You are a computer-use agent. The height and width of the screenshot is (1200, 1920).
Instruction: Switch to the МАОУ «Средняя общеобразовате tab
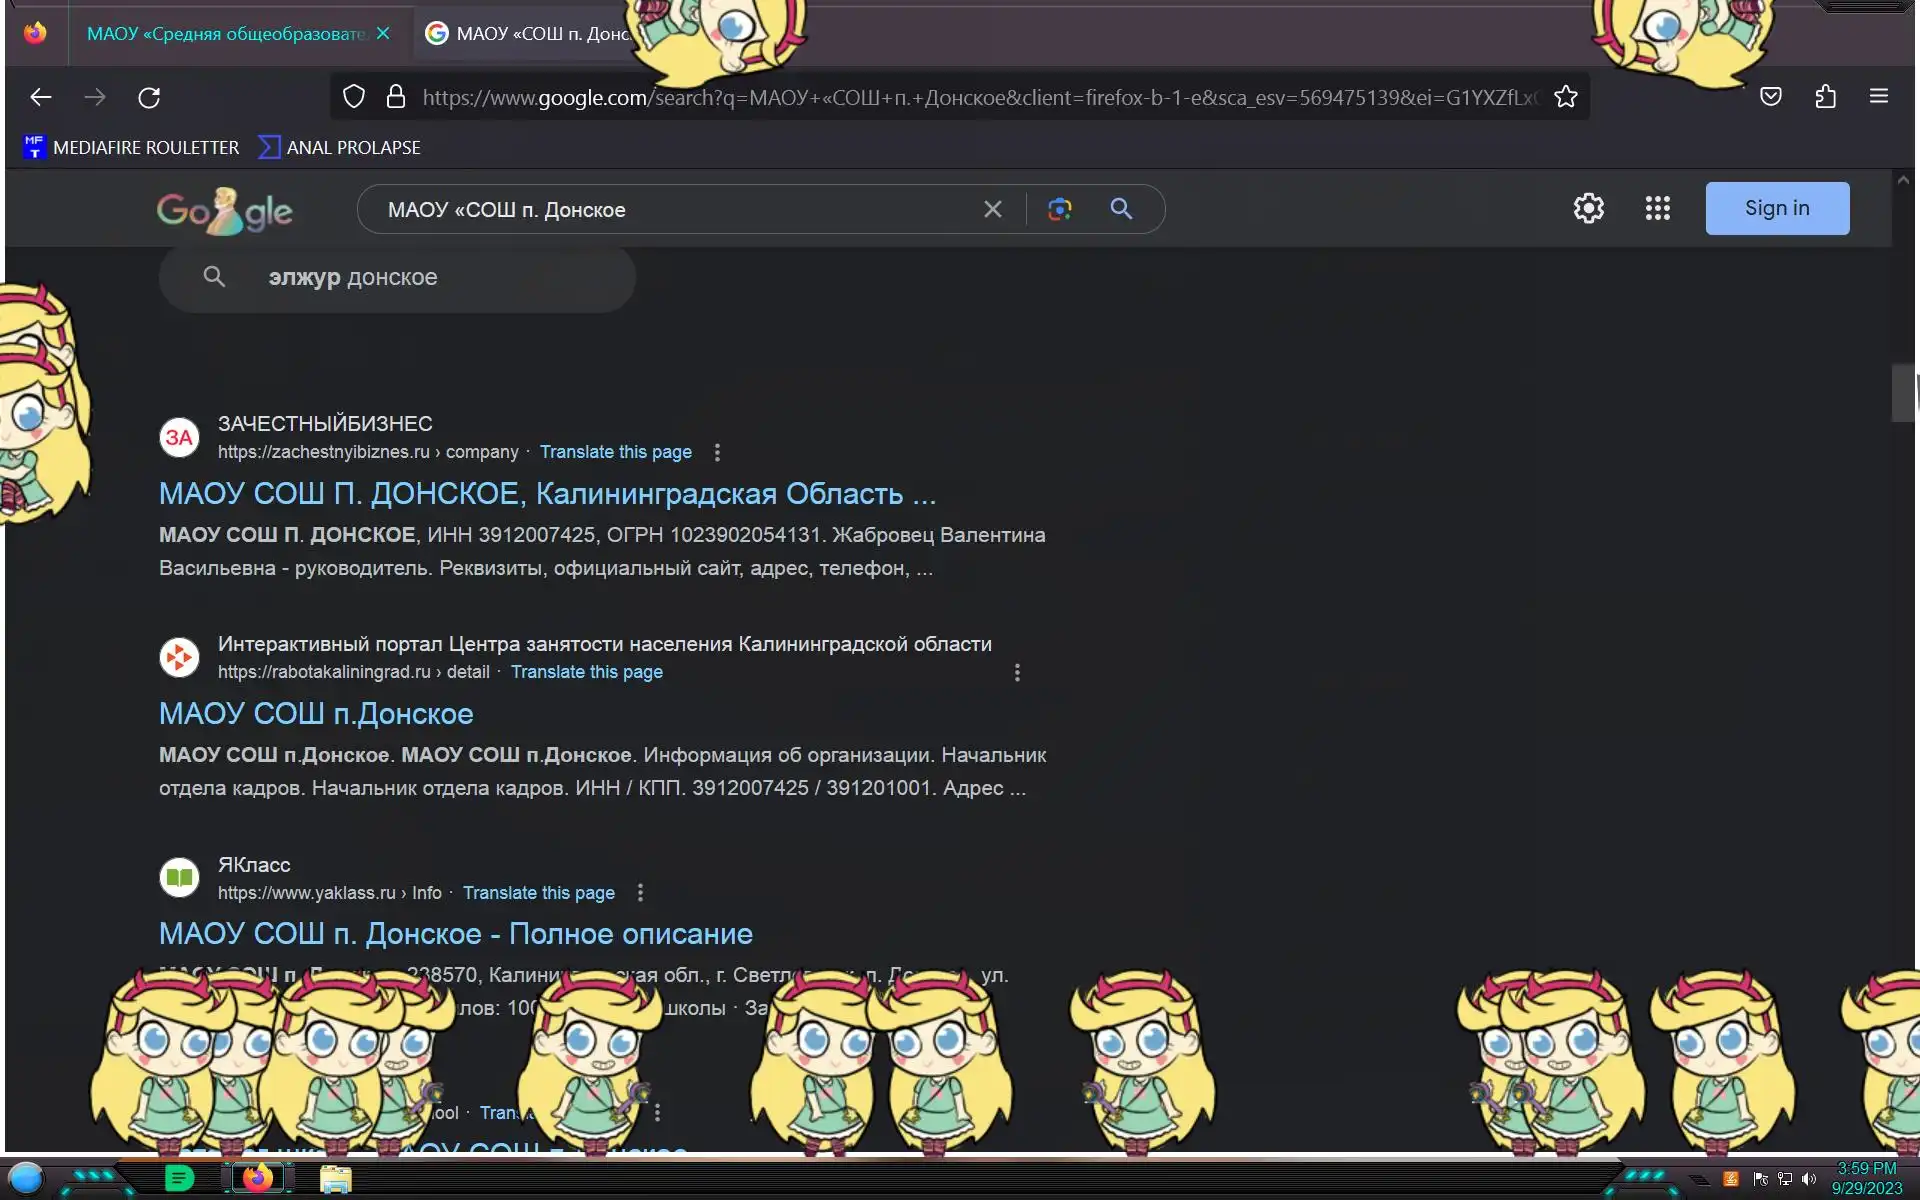point(225,34)
